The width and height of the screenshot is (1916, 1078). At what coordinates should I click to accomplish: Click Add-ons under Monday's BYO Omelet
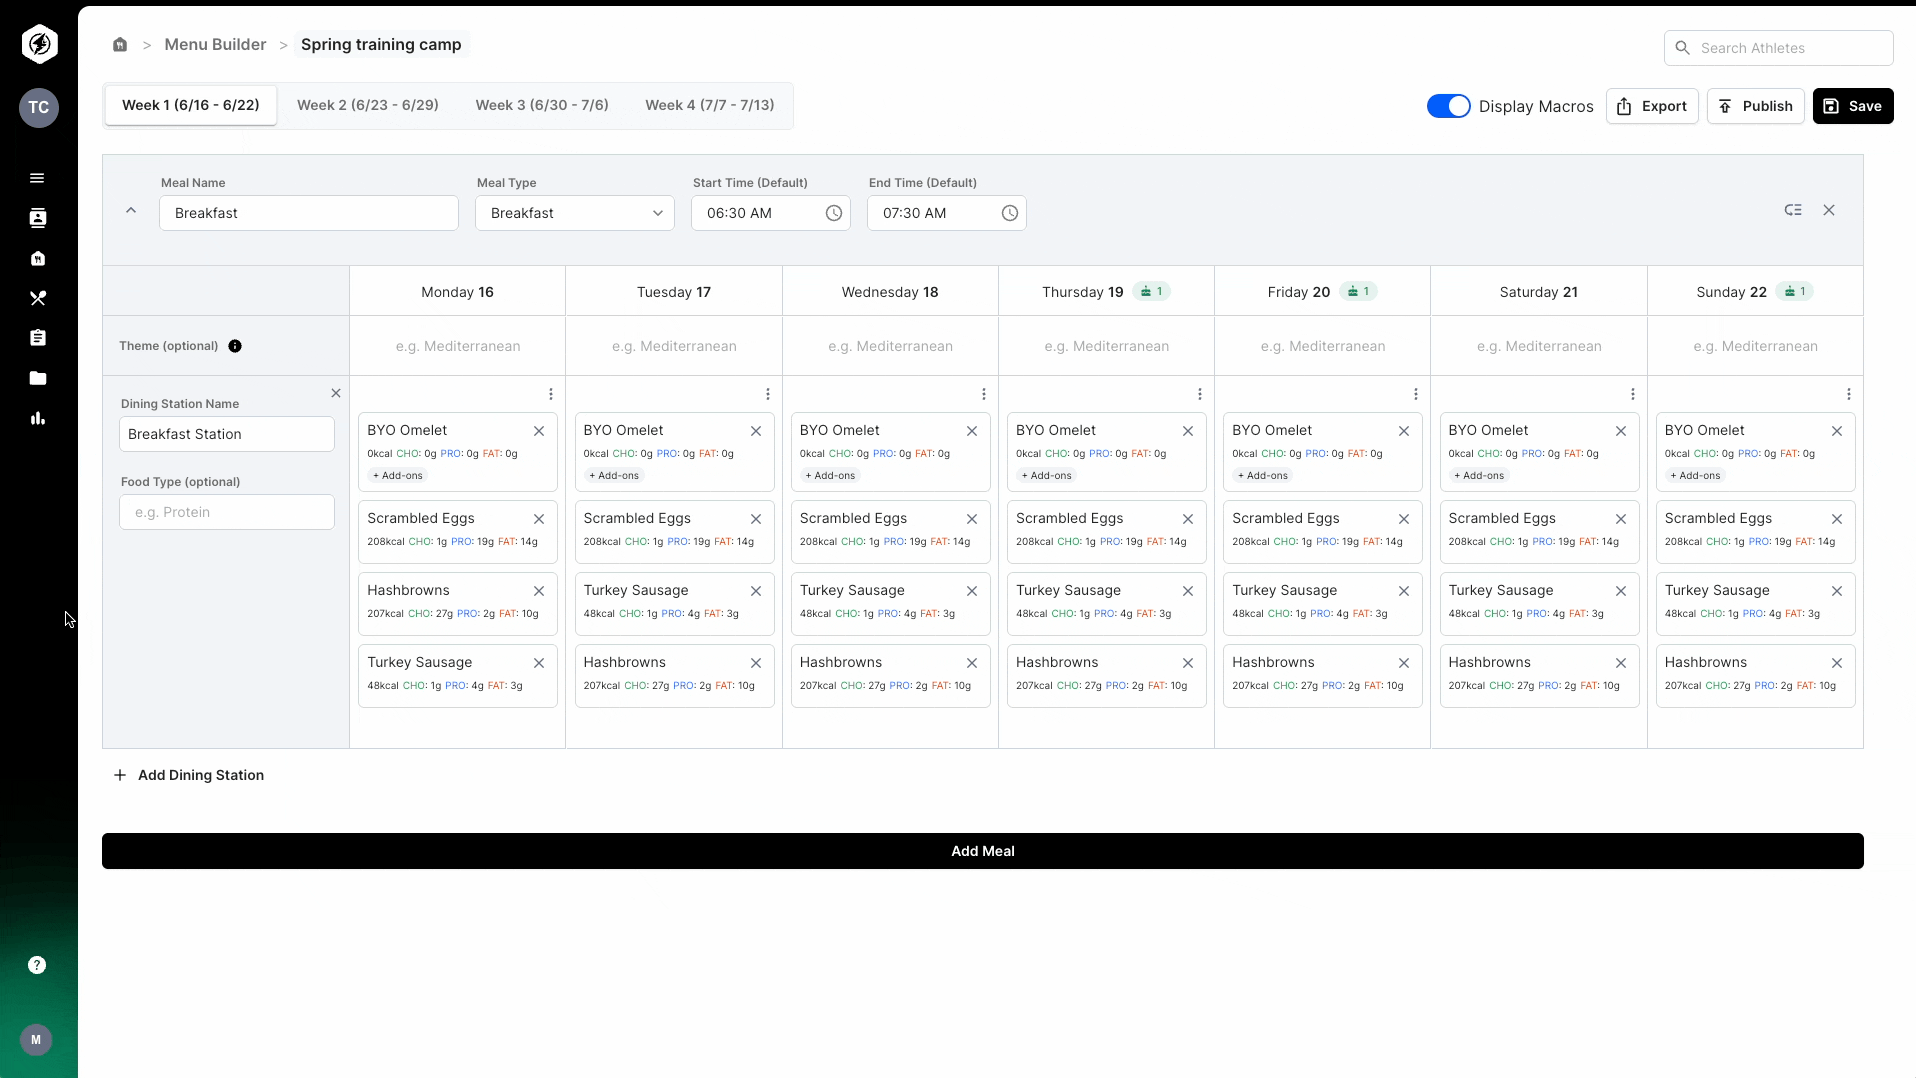pyautogui.click(x=396, y=476)
